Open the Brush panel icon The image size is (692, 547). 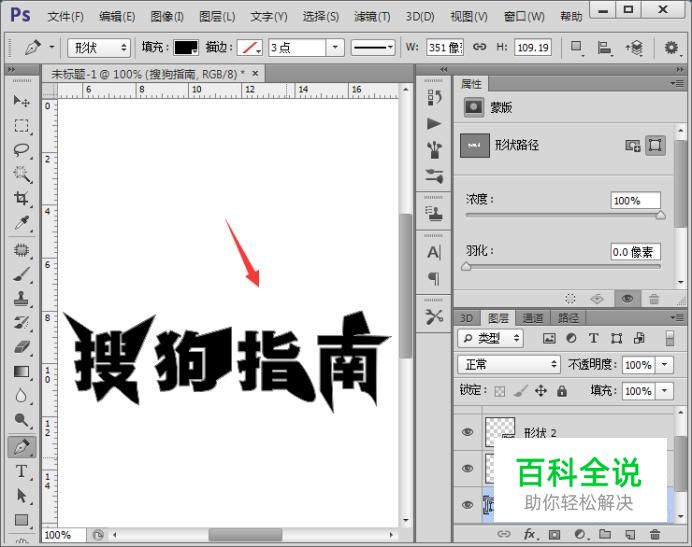tap(434, 177)
